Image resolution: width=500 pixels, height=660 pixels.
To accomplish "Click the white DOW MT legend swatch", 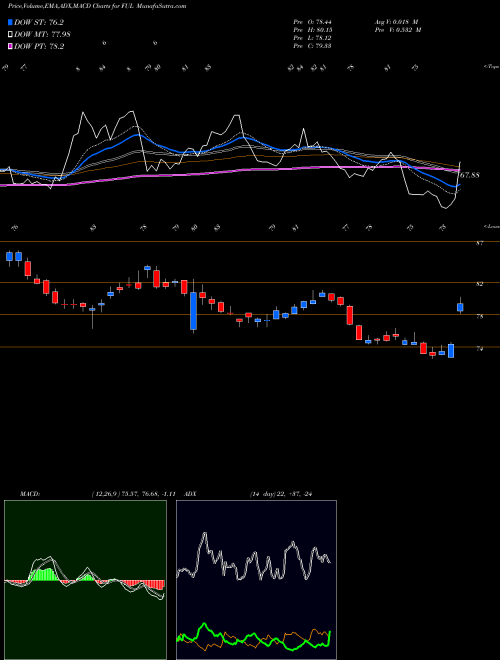I will coord(10,35).
